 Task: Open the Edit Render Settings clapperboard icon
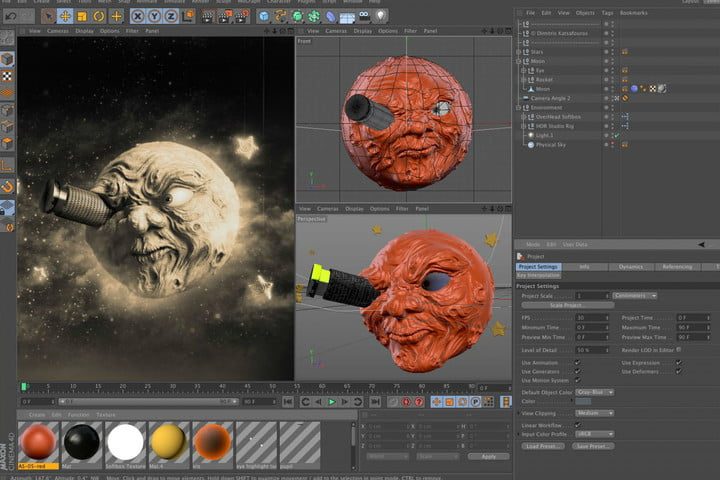pyautogui.click(x=242, y=17)
